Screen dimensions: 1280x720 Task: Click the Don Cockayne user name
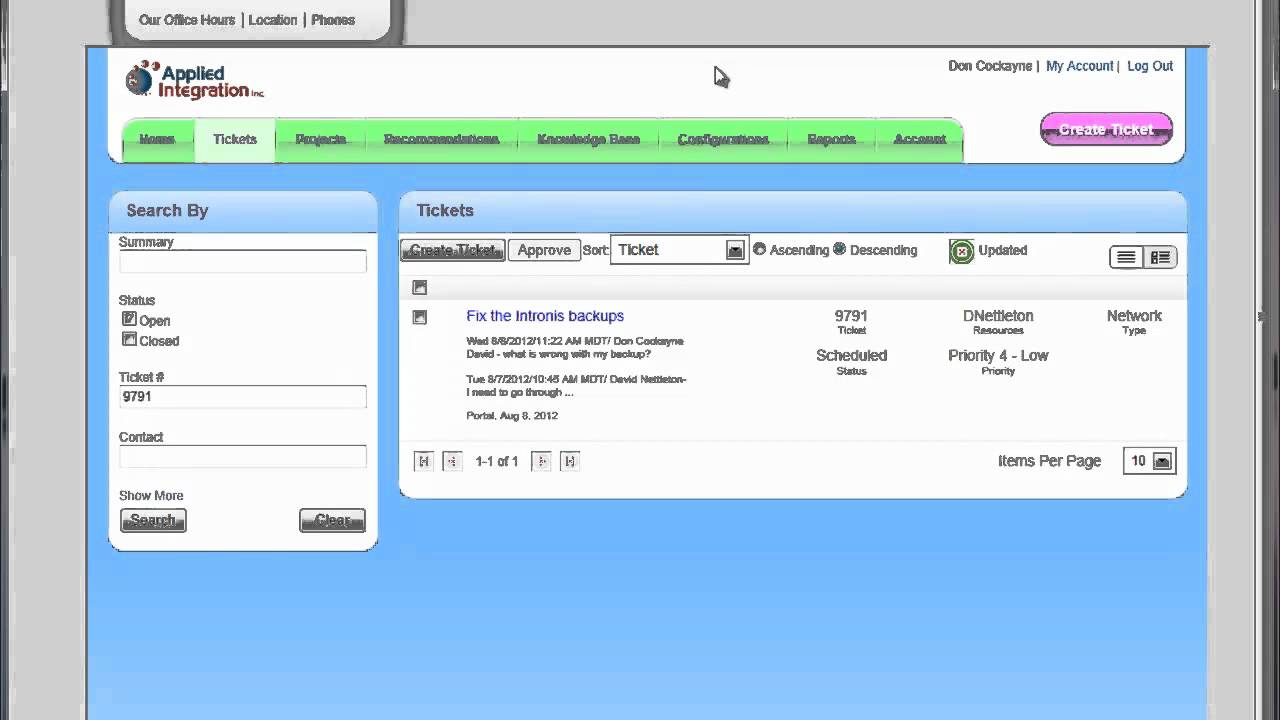click(x=990, y=66)
